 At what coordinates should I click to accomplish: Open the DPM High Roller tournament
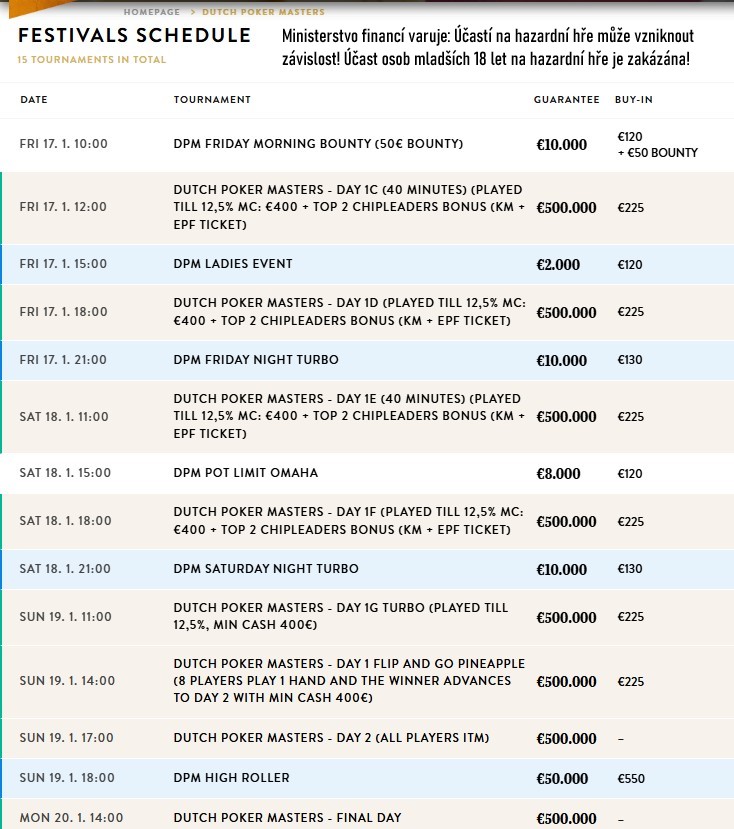pos(232,778)
